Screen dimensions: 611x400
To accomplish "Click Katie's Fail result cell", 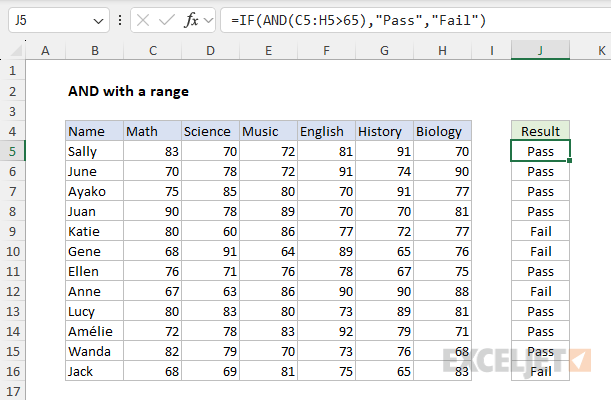I will (540, 231).
